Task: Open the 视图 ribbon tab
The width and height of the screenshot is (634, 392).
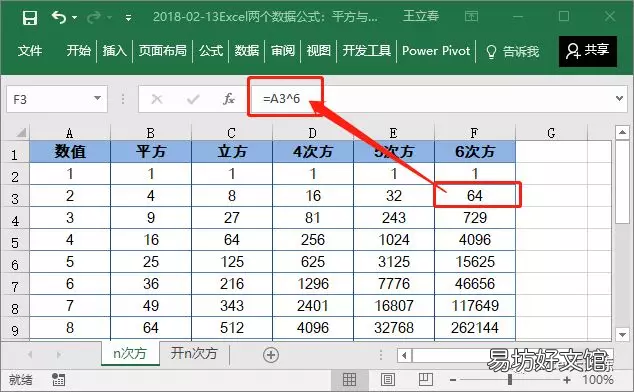Action: [319, 51]
